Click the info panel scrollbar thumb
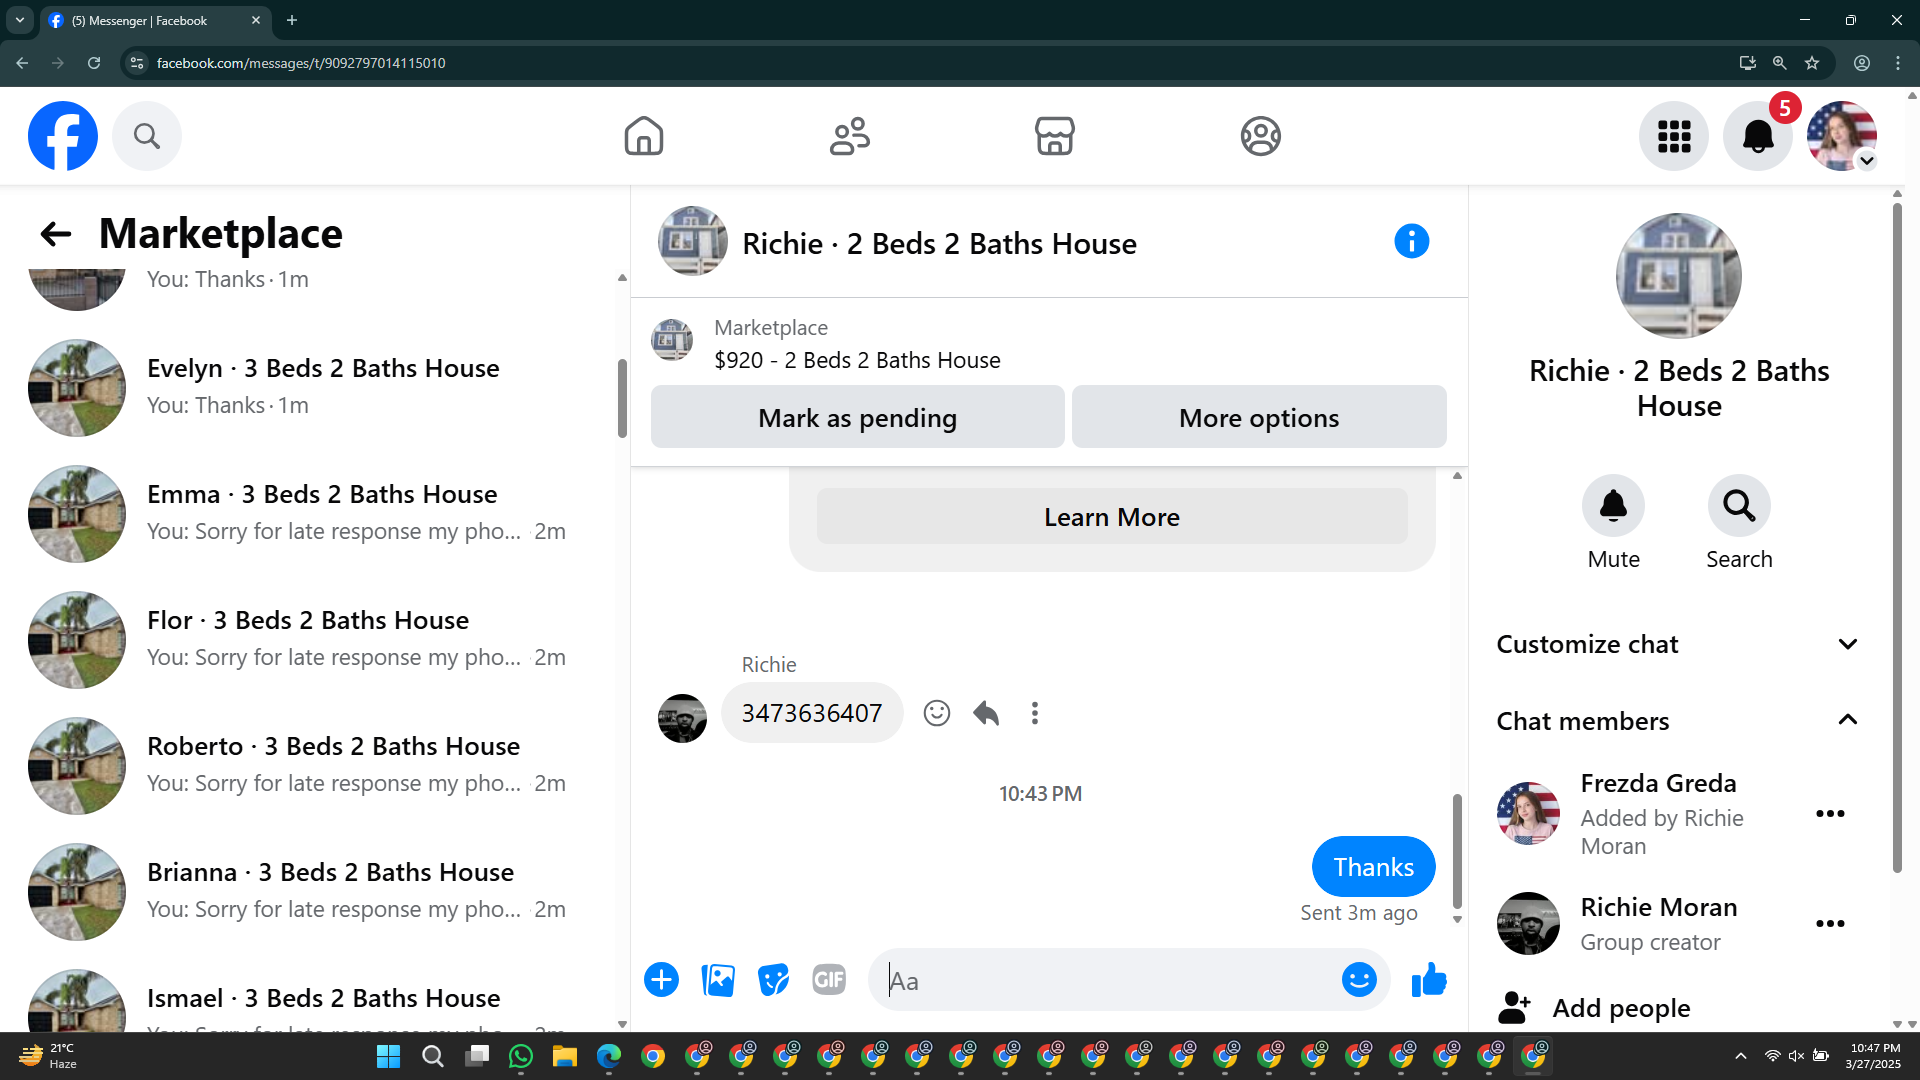 [1897, 538]
